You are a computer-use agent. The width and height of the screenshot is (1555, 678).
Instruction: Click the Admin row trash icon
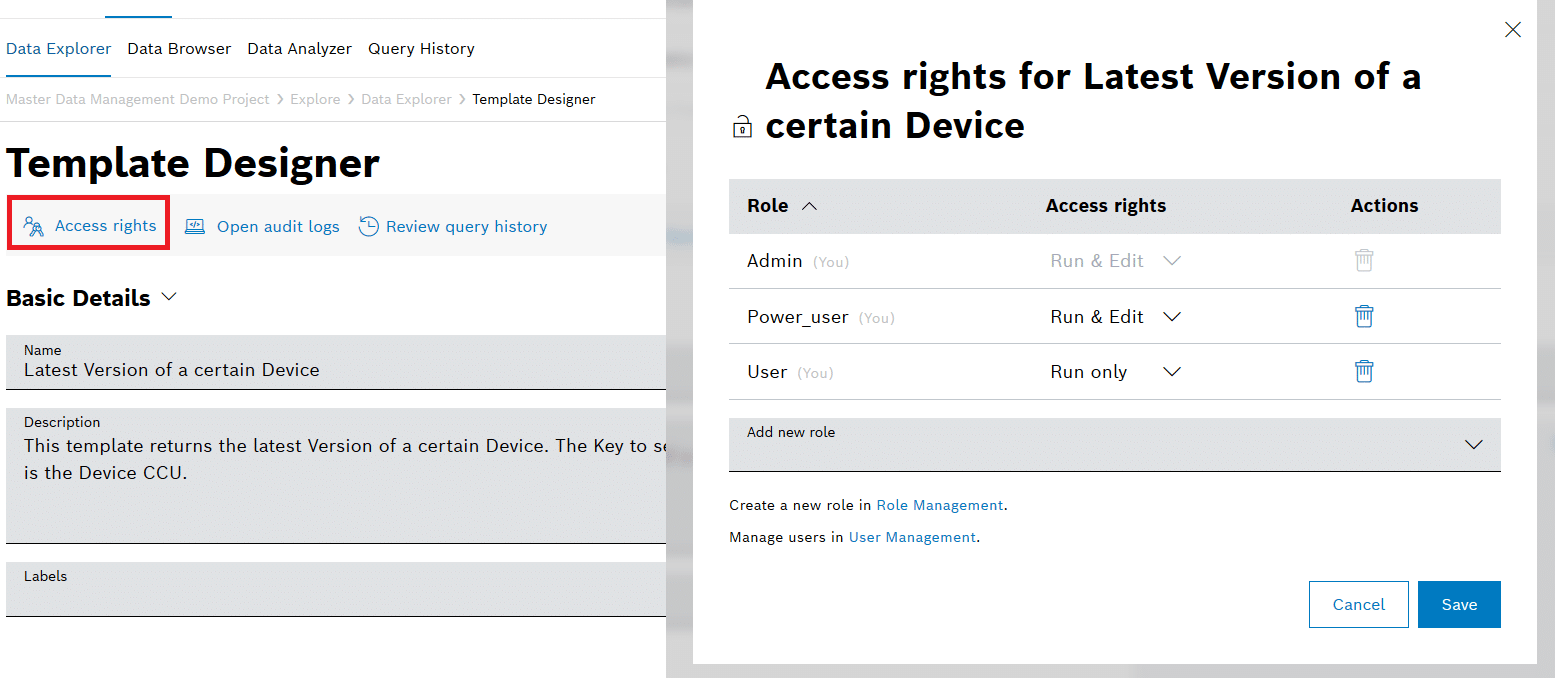click(1364, 261)
